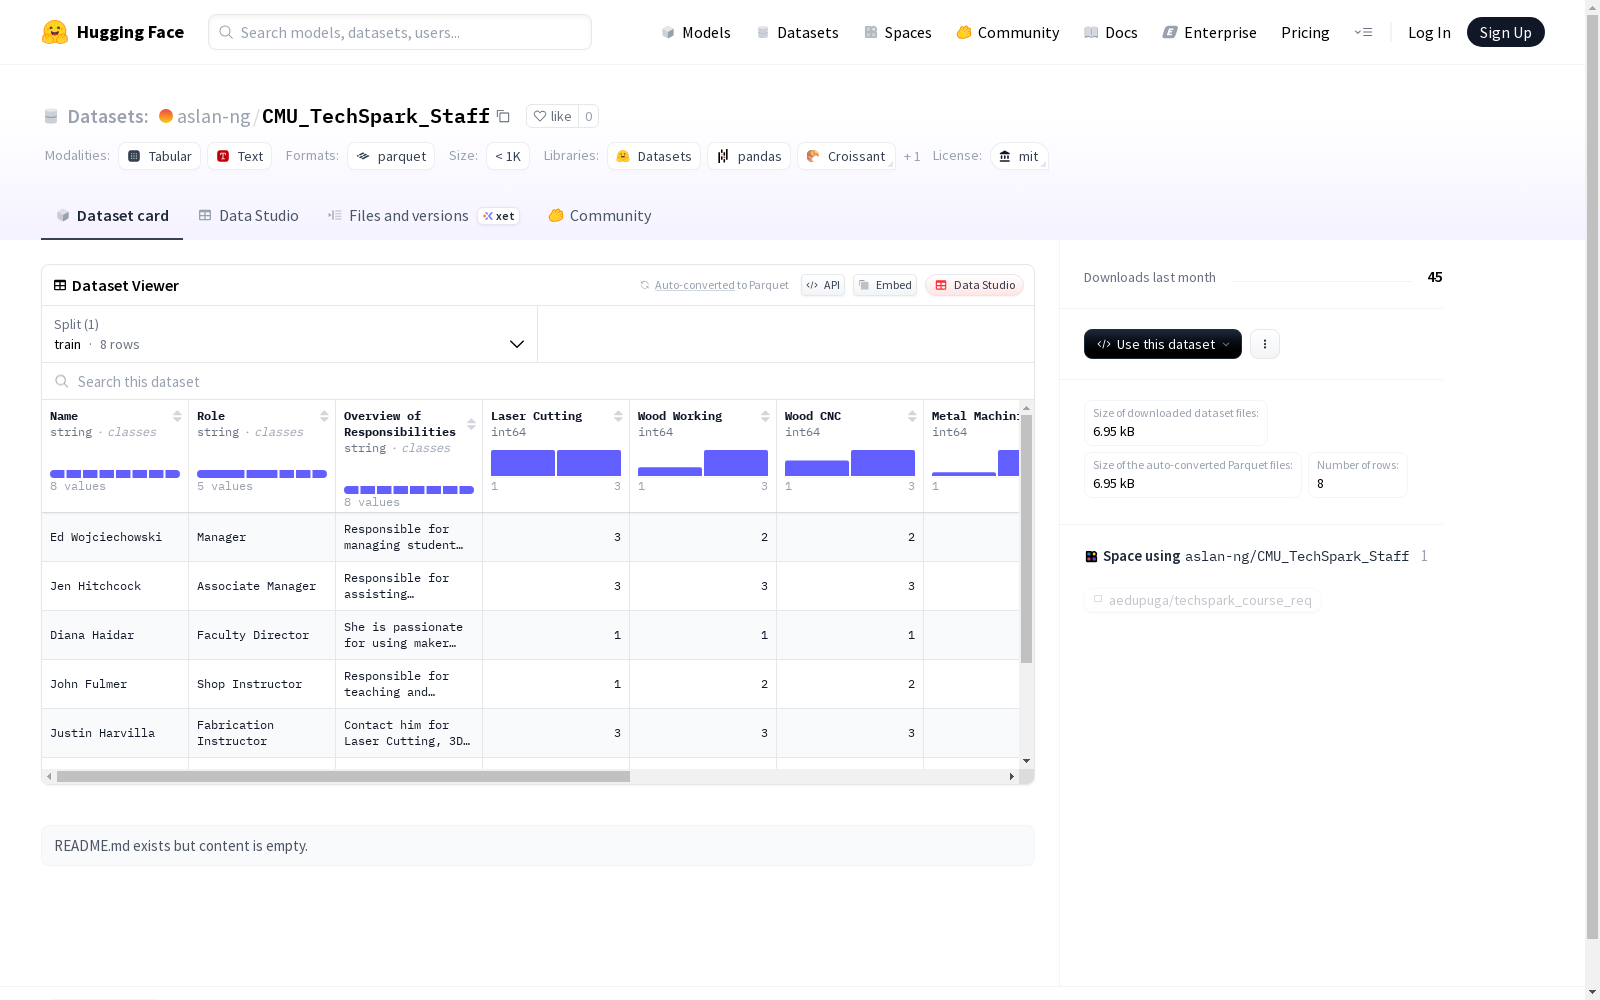Screen dimensions: 1600x1000
Task: Click the table scroll right arrow
Action: click(x=1012, y=776)
